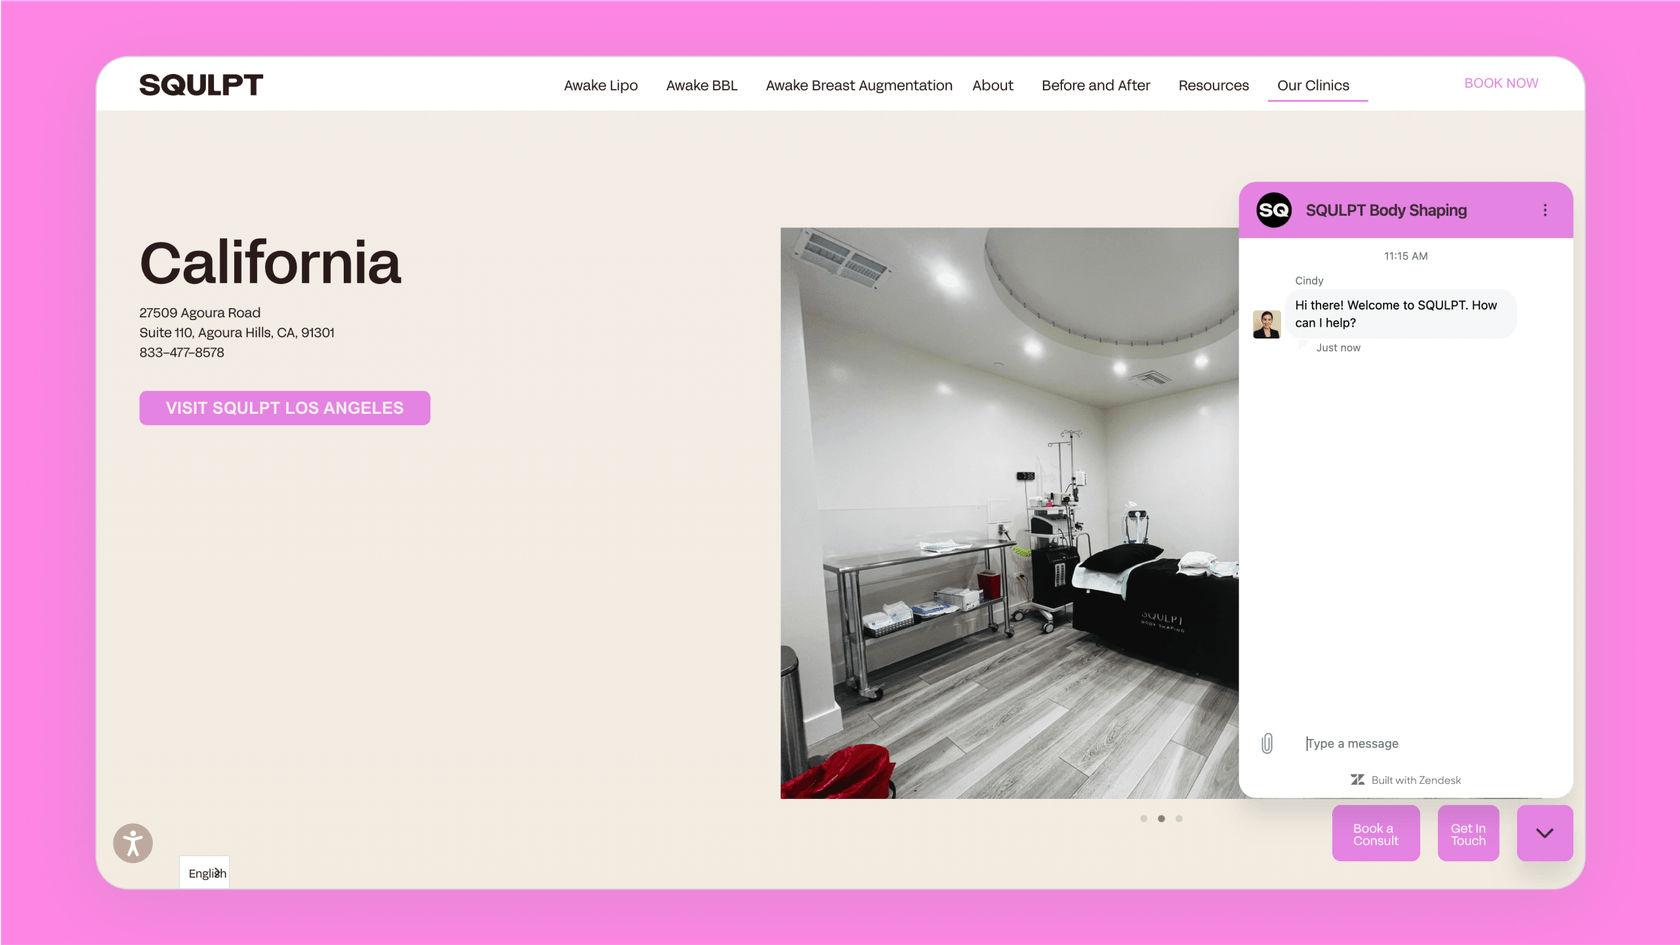
Task: Open the Resources menu item
Action: (1213, 85)
